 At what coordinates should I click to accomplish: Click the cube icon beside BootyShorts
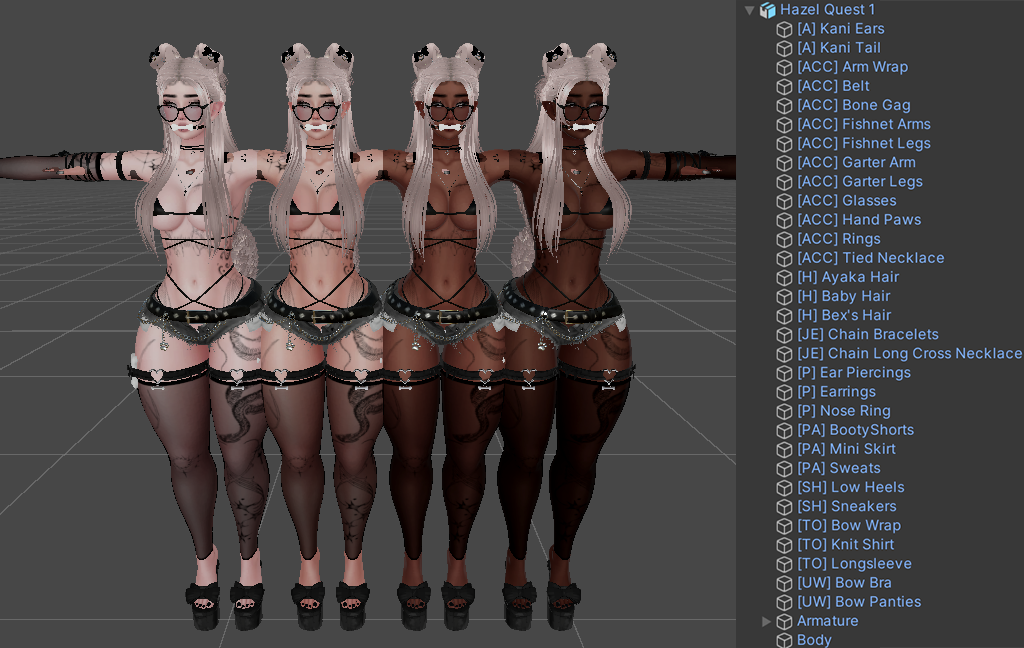point(784,430)
